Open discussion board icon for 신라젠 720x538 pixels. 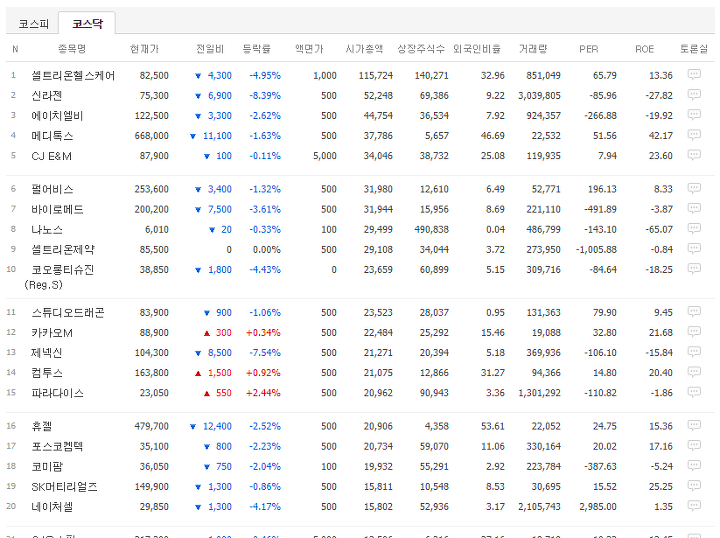tap(694, 94)
